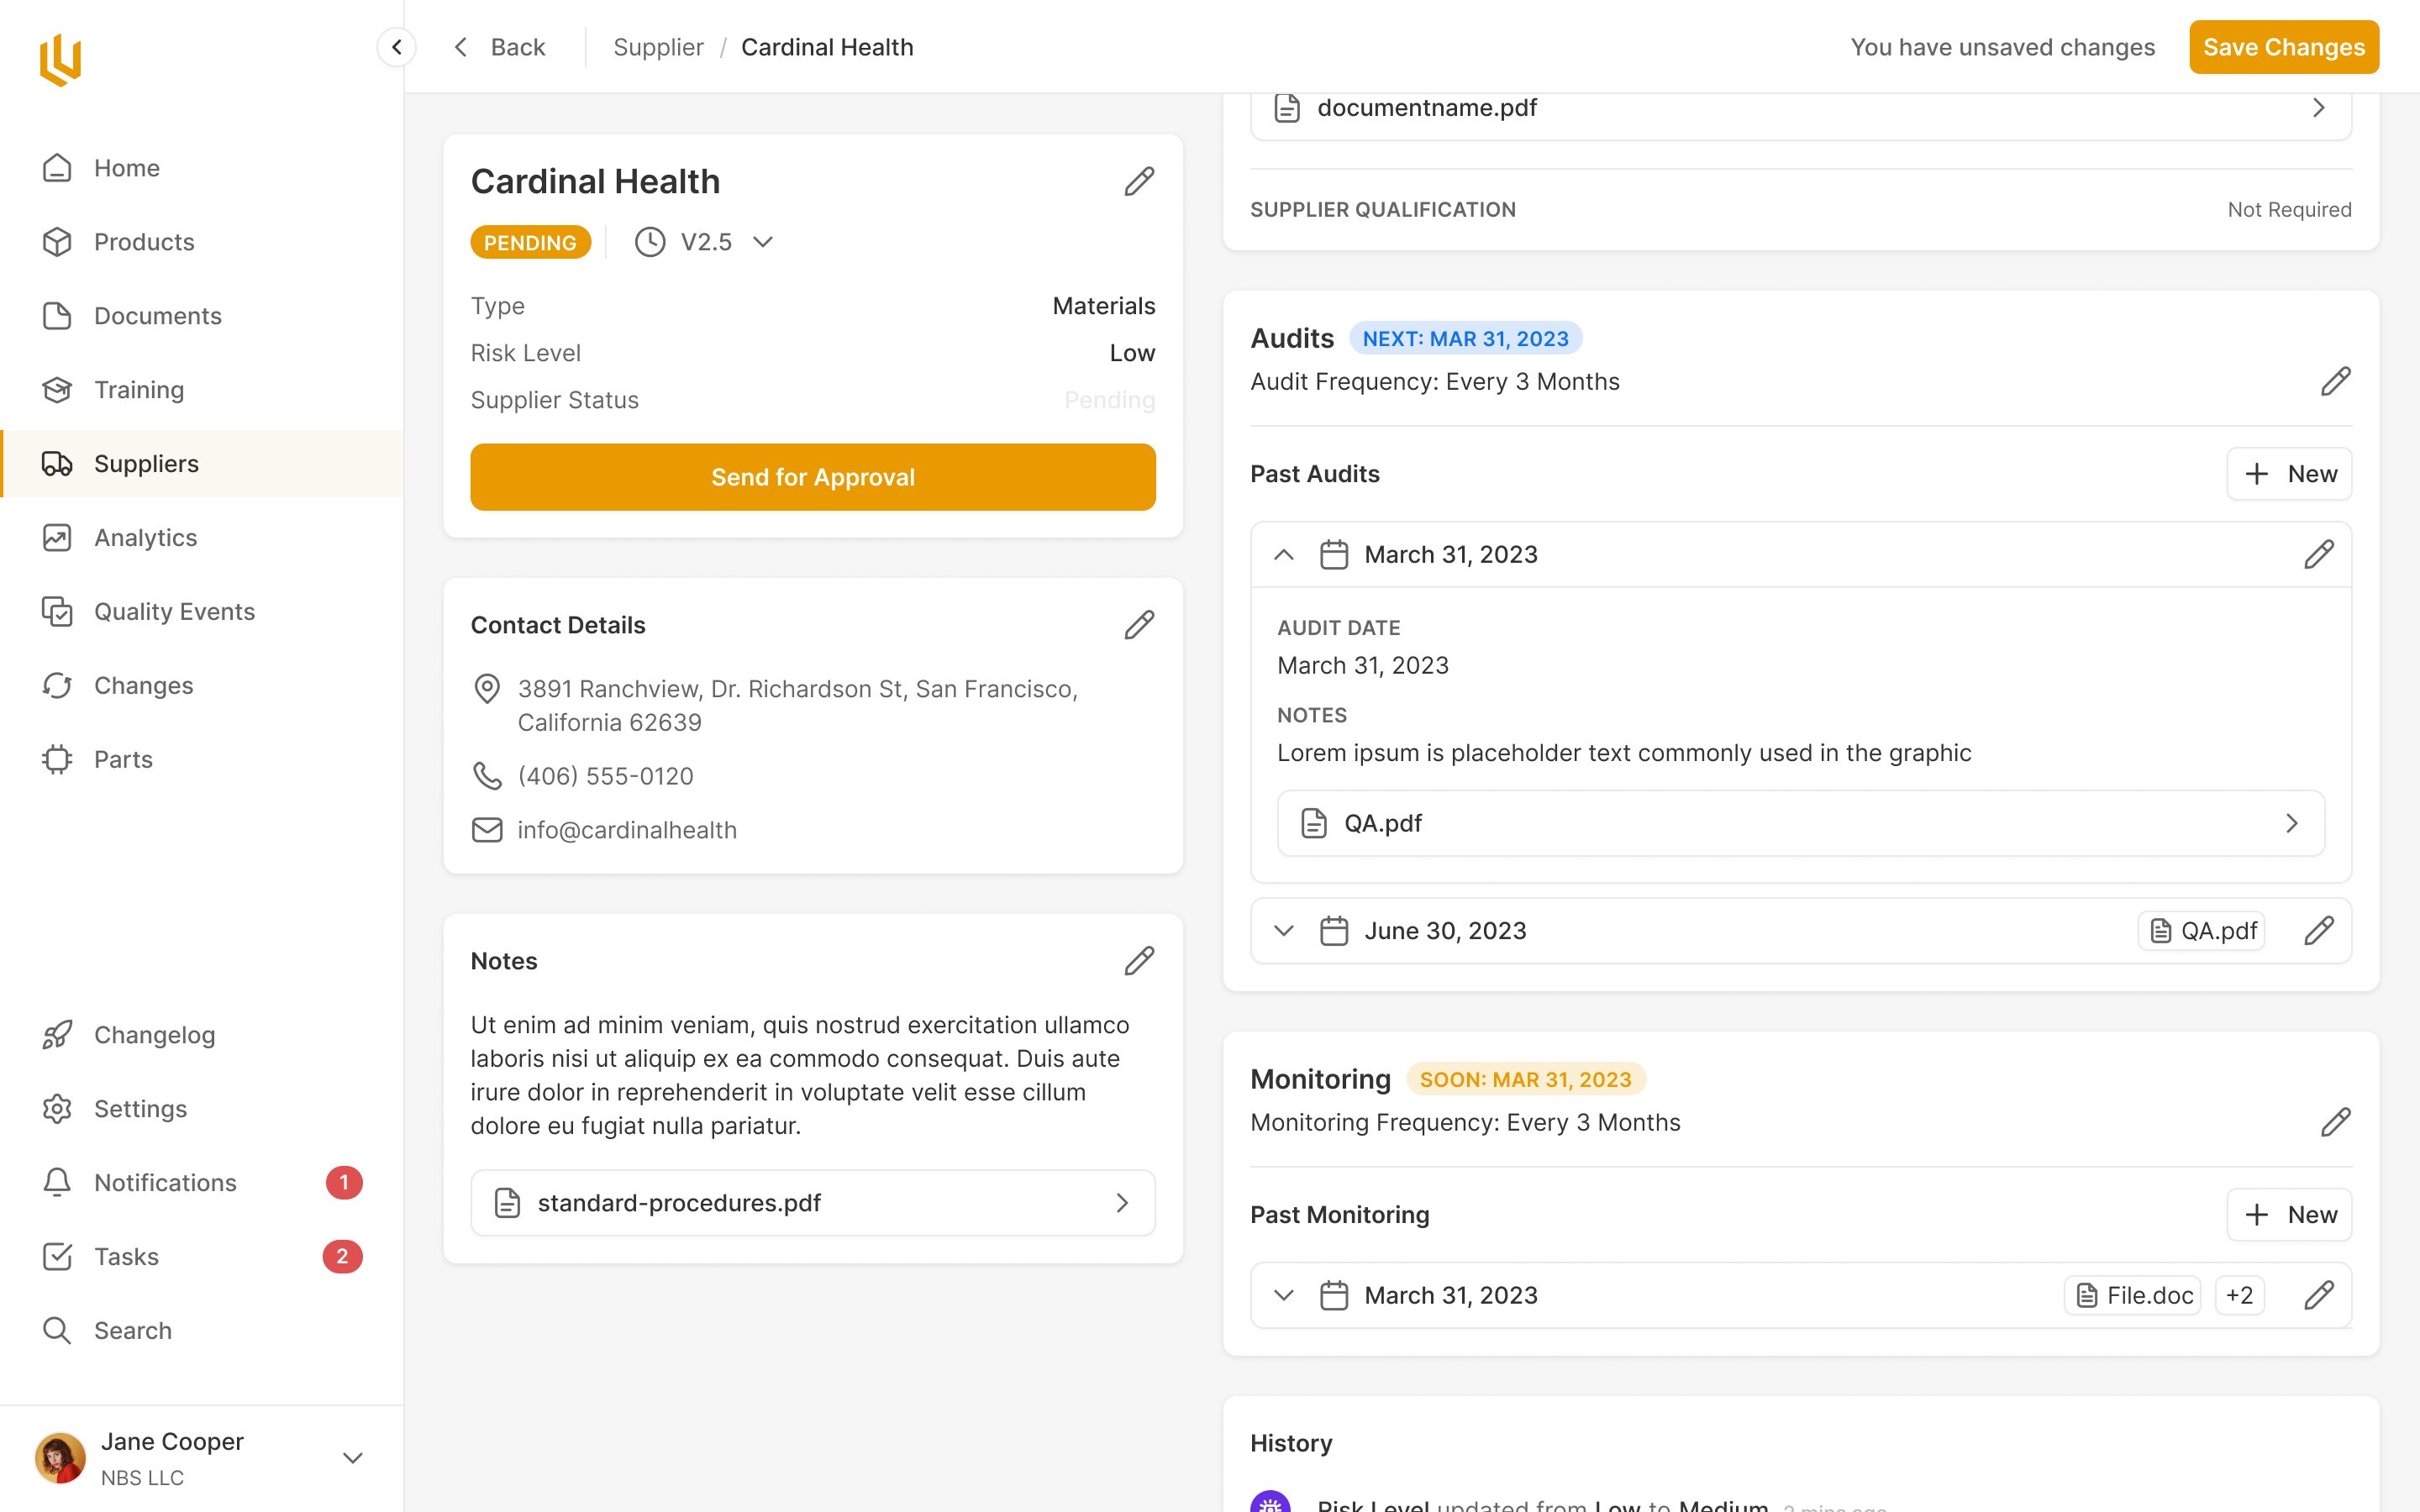
Task: Go to Quality Events in sidebar
Action: point(174,612)
